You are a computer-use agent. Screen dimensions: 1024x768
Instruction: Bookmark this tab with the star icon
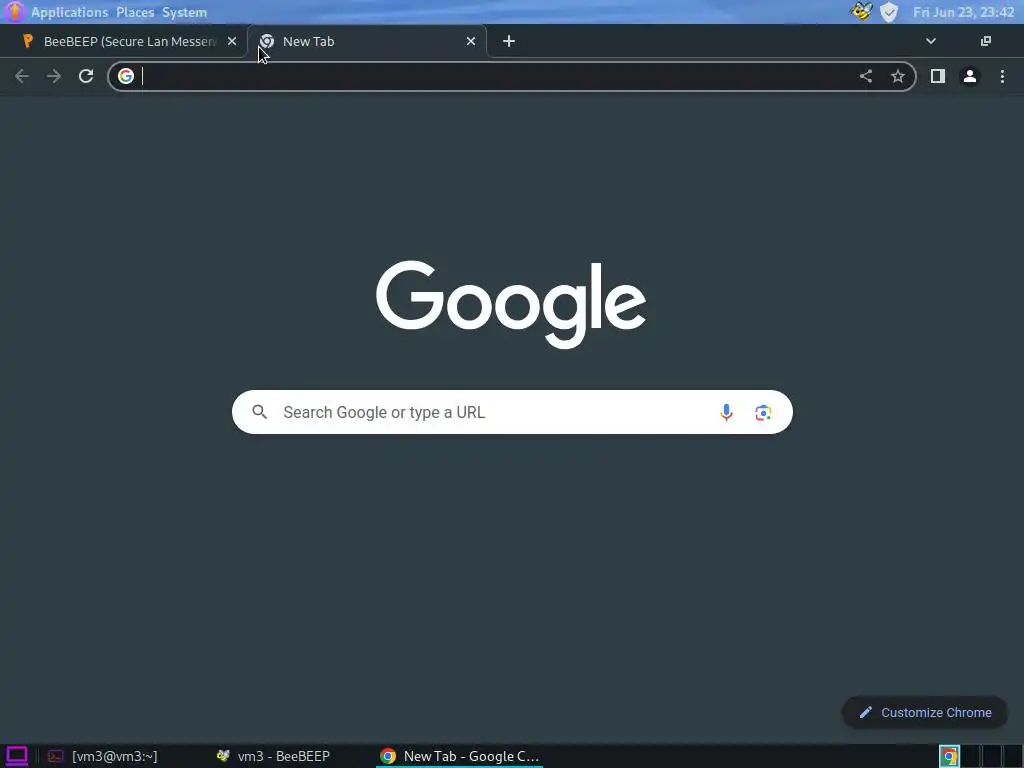tap(898, 76)
